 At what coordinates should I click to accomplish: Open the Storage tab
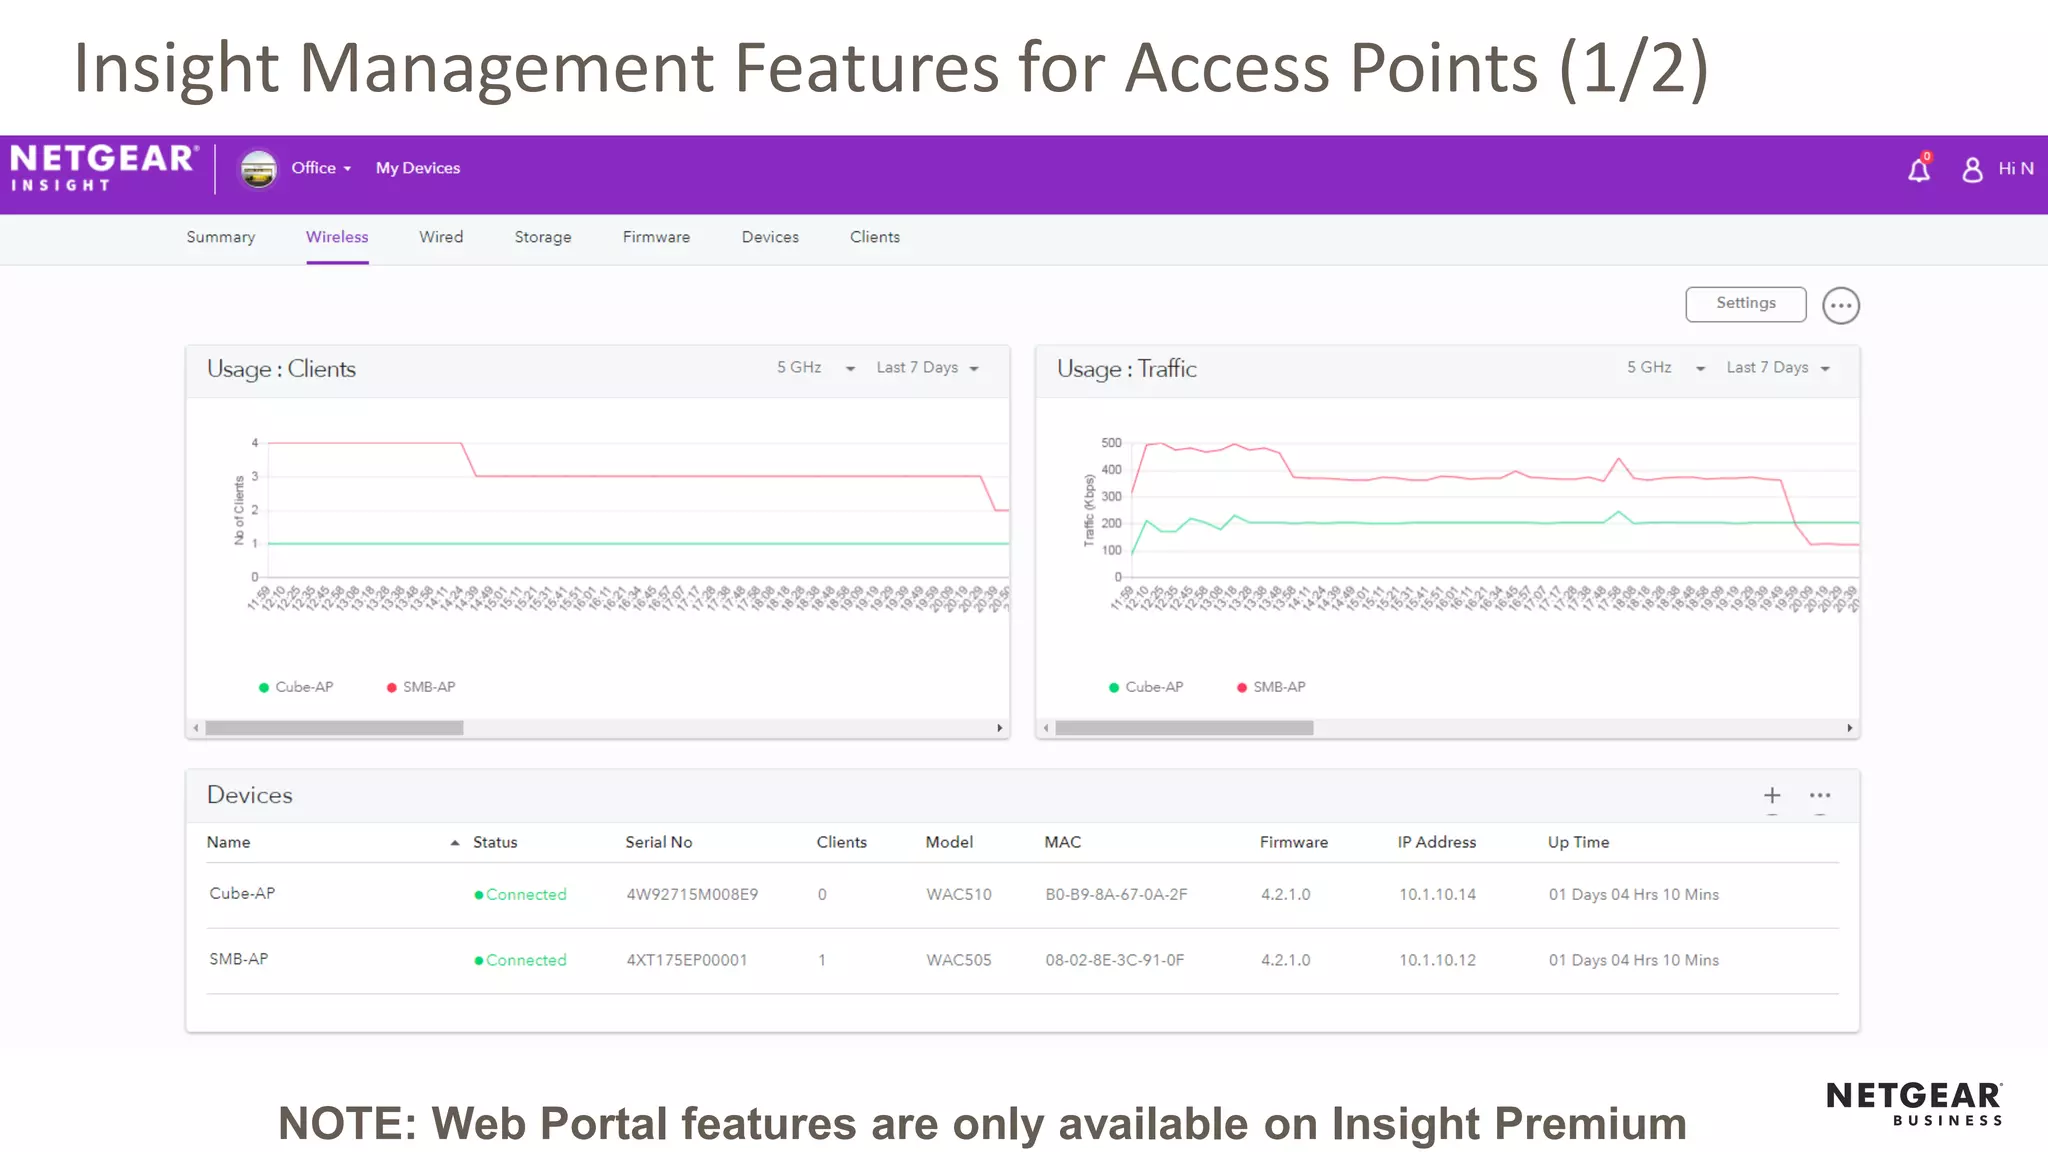tap(543, 237)
